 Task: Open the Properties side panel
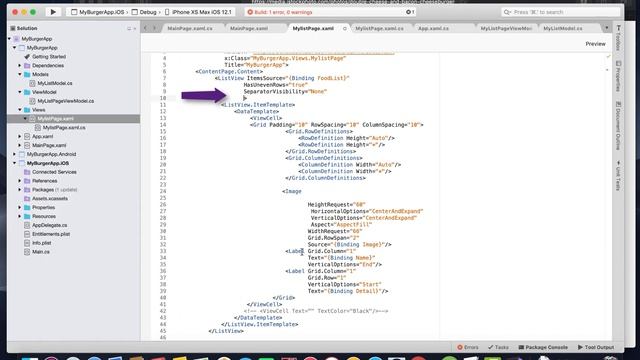(618, 76)
